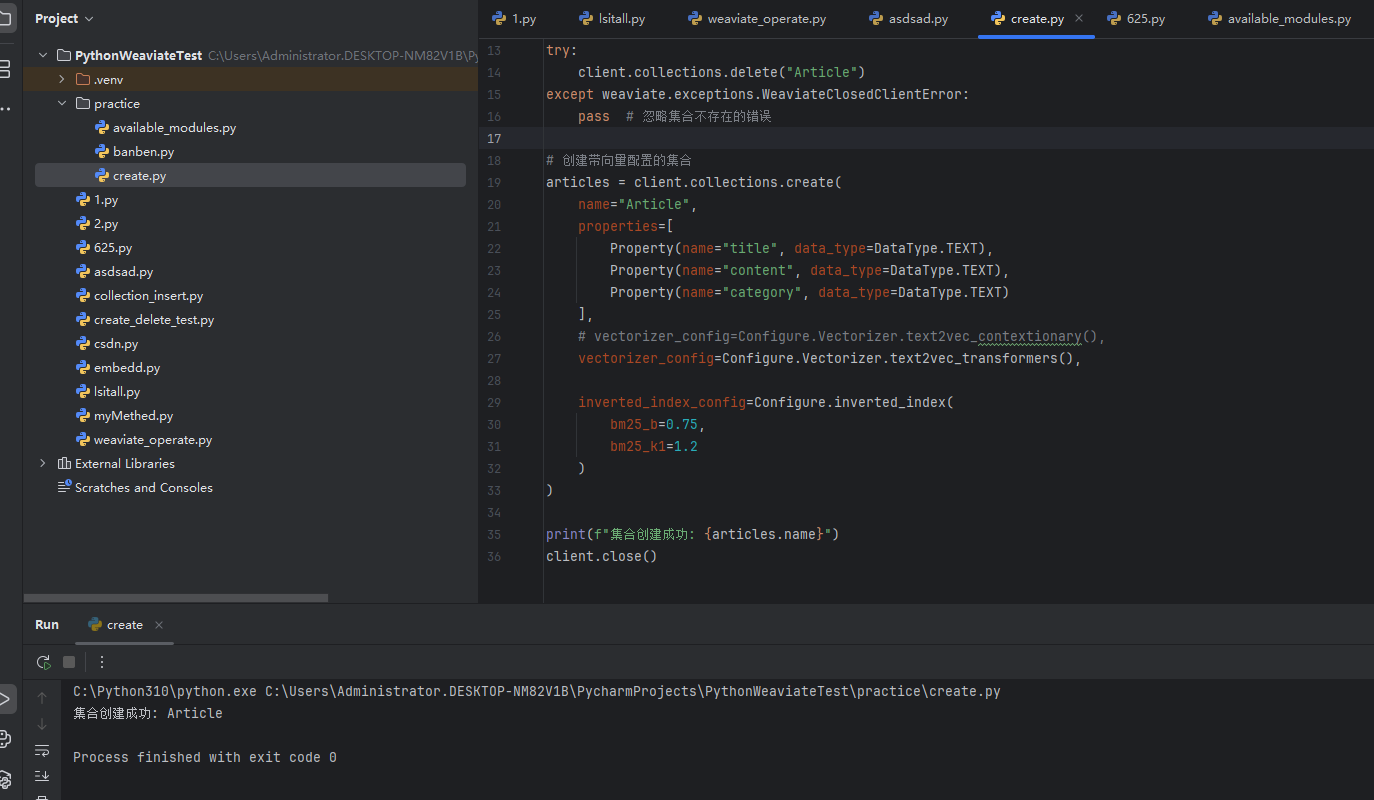This screenshot has height=800, width=1374.
Task: Click the three-dots More tool windows icon
Action: point(5,108)
